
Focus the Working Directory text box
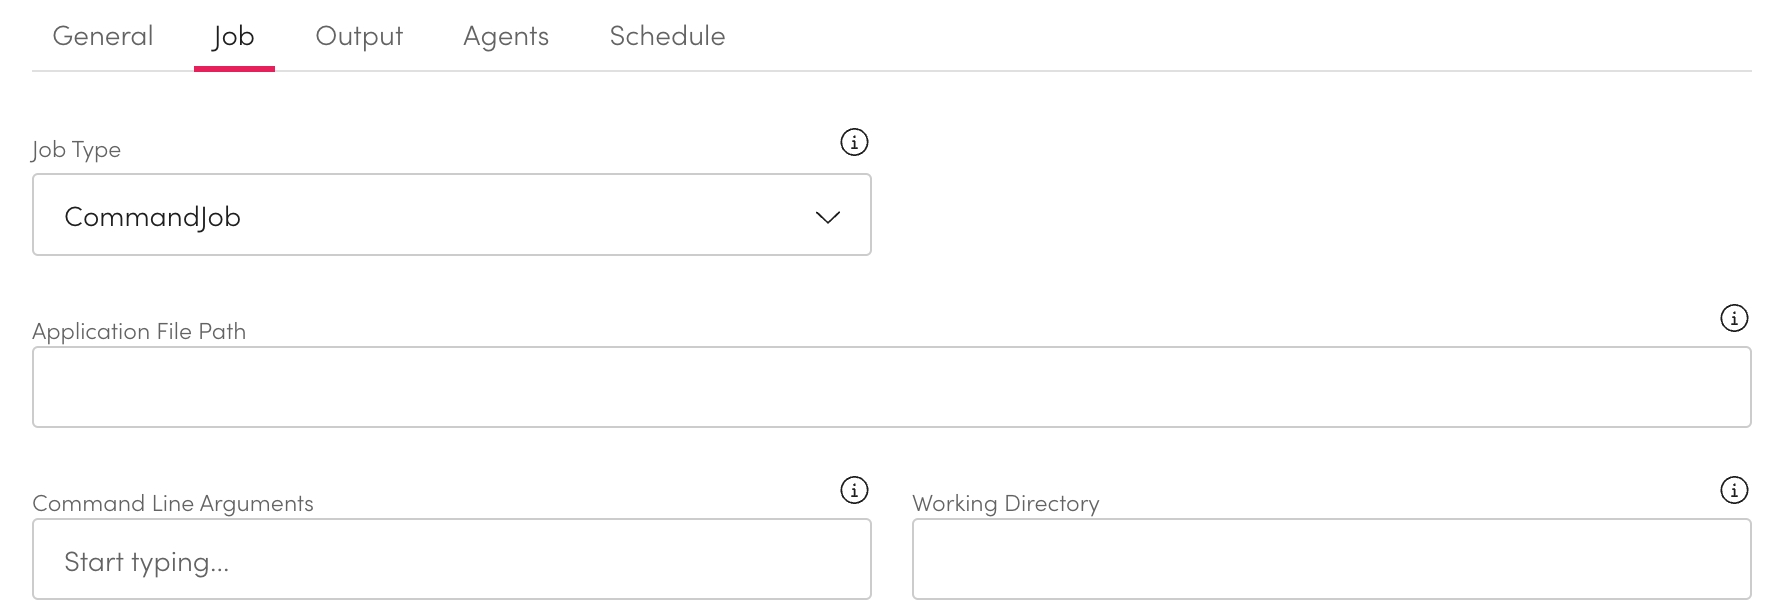click(x=1331, y=559)
